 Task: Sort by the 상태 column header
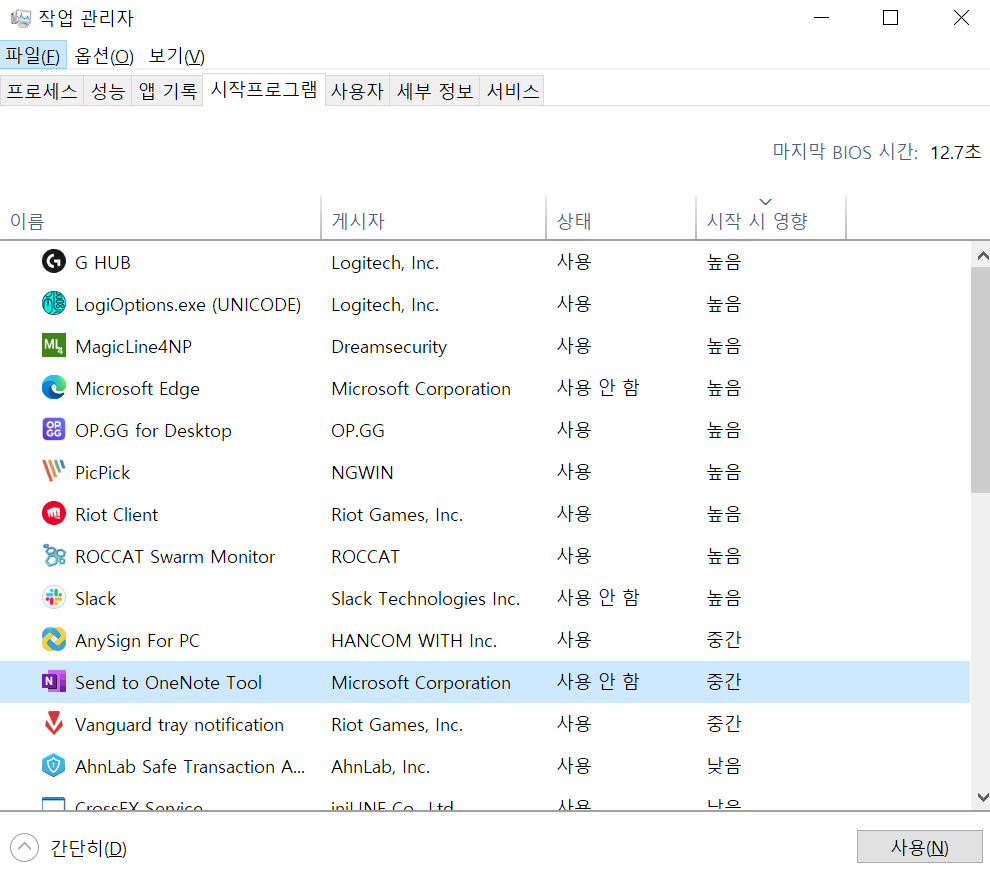click(621, 218)
